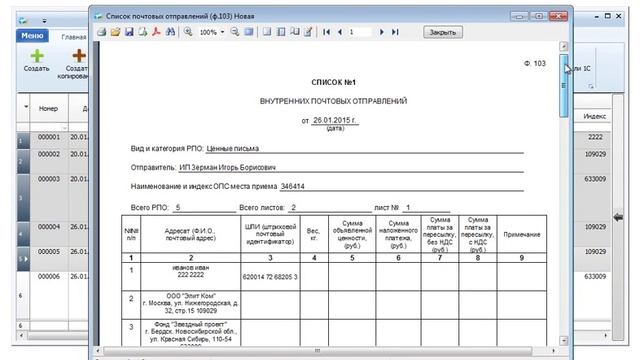Screen dimensions: 640x360
Task: Click preview horizontal scrollbar left arrow
Action: click(x=98, y=351)
